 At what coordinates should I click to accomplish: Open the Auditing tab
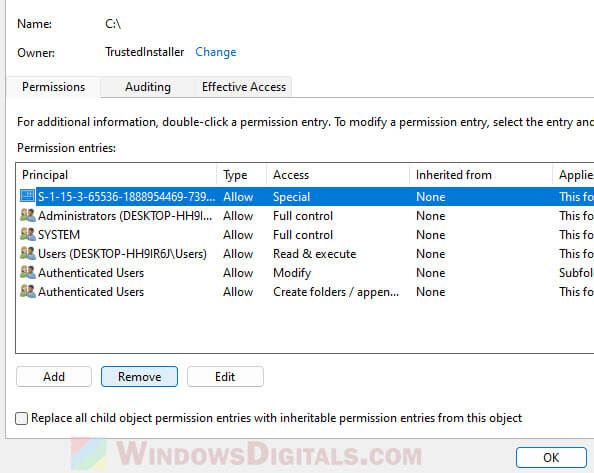(148, 87)
